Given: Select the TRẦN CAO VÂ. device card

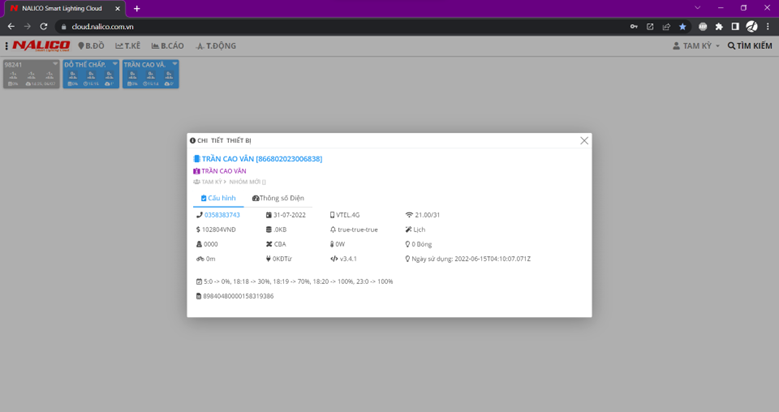Looking at the screenshot, I should click(151, 74).
